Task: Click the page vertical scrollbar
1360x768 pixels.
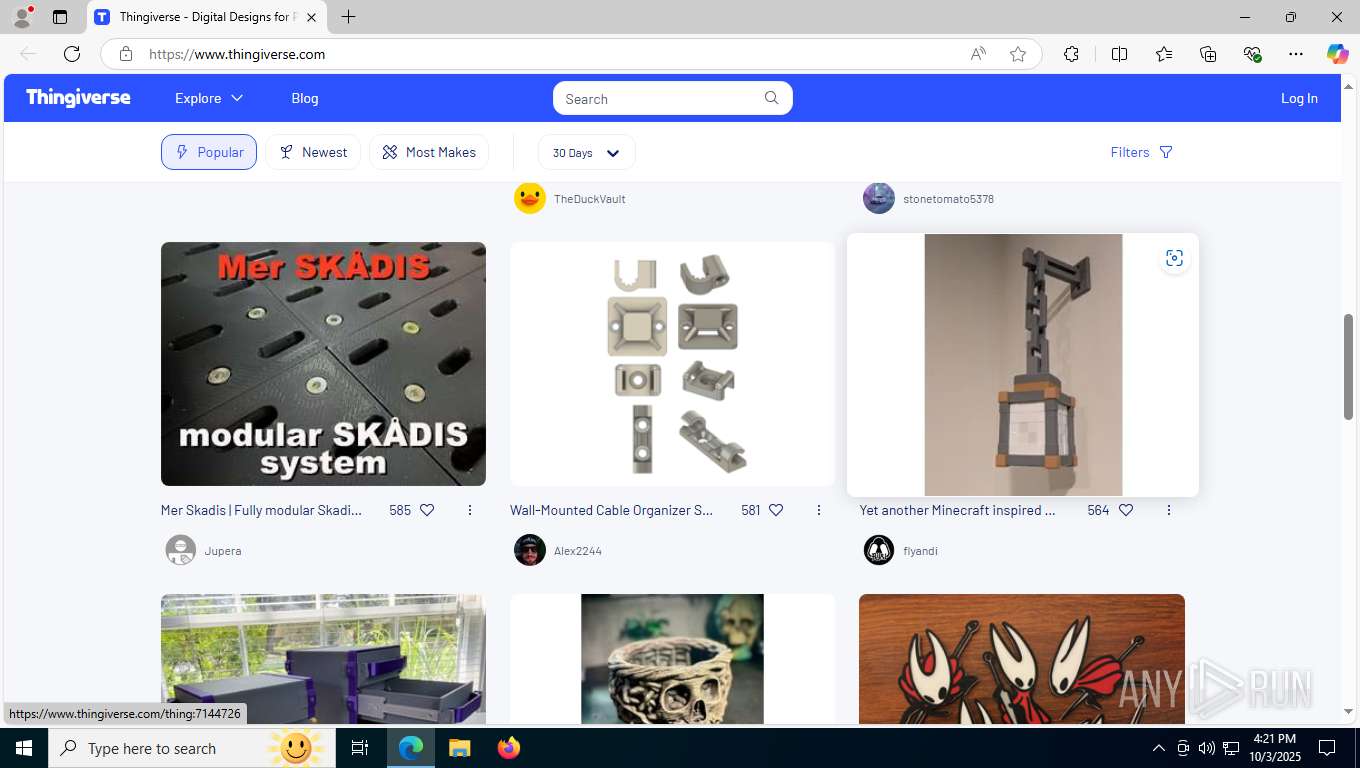Action: pos(1348,366)
